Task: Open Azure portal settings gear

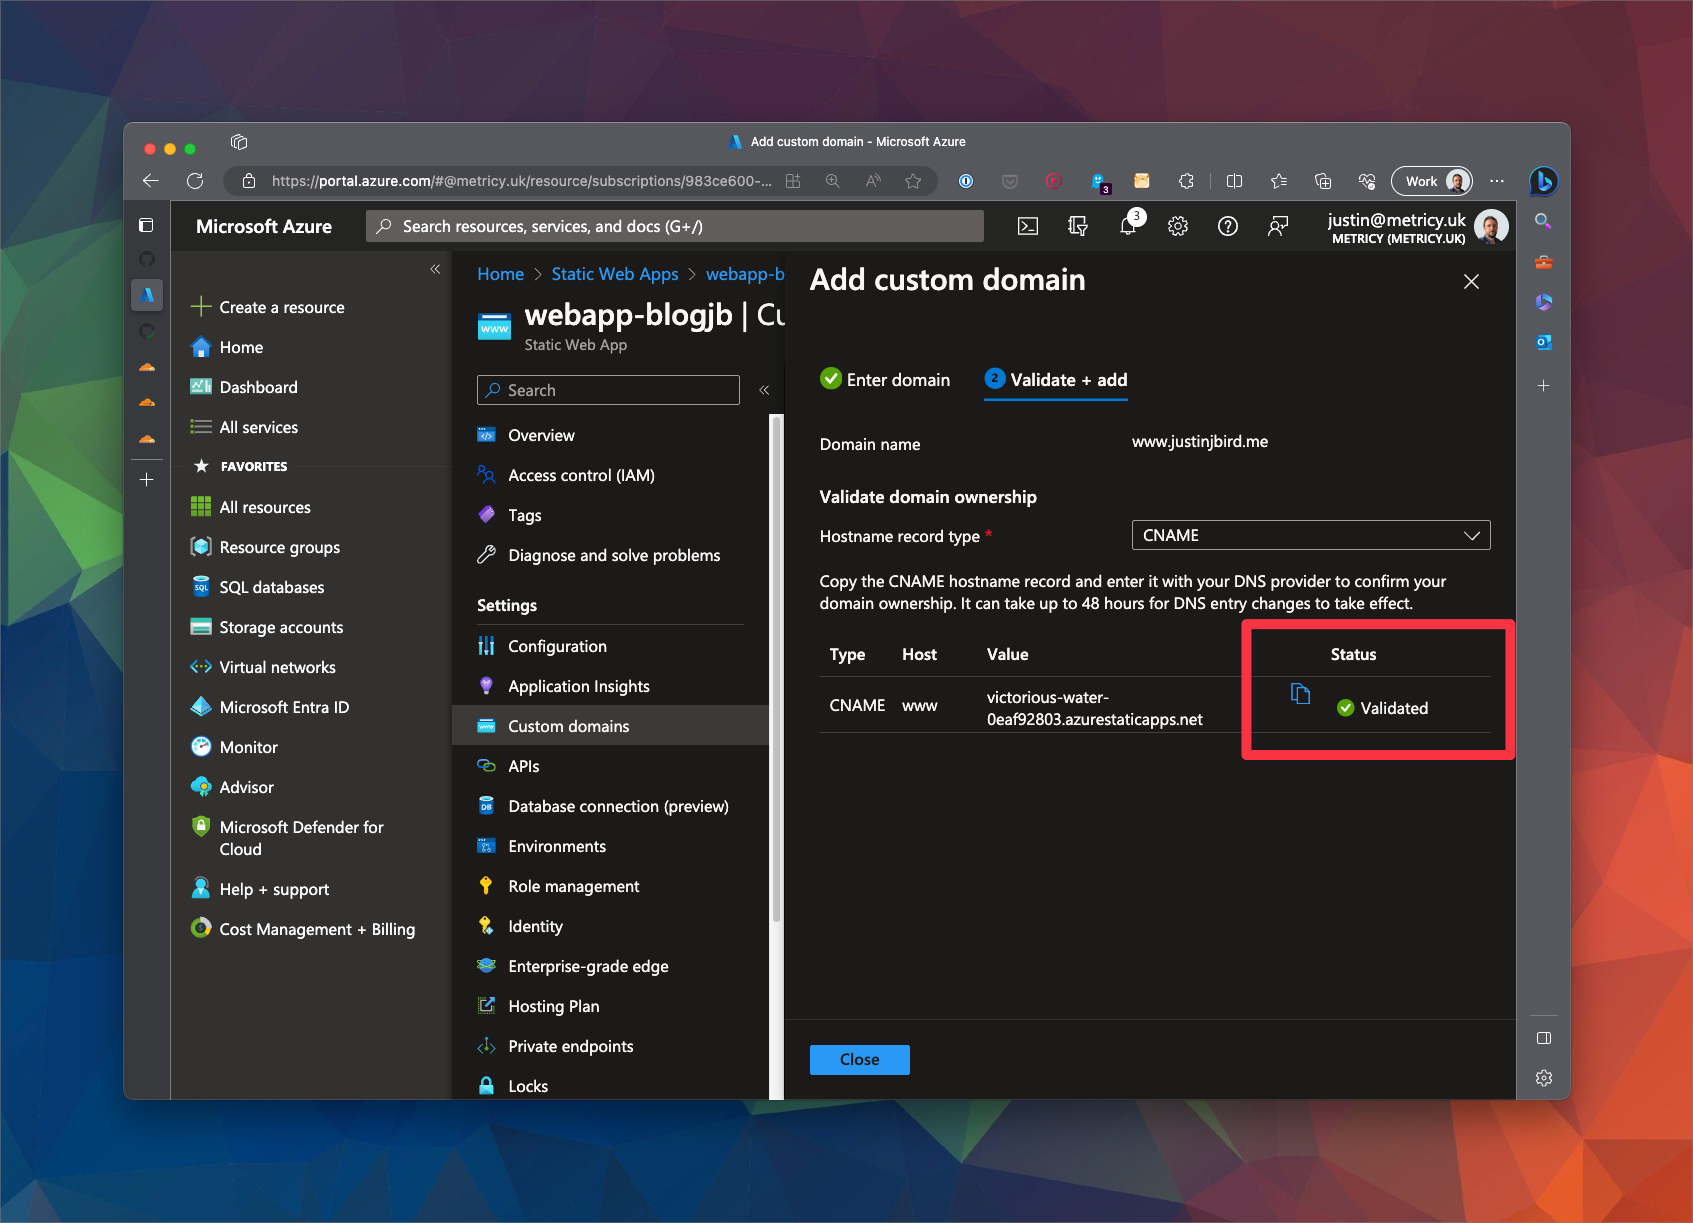Action: pos(1178,226)
